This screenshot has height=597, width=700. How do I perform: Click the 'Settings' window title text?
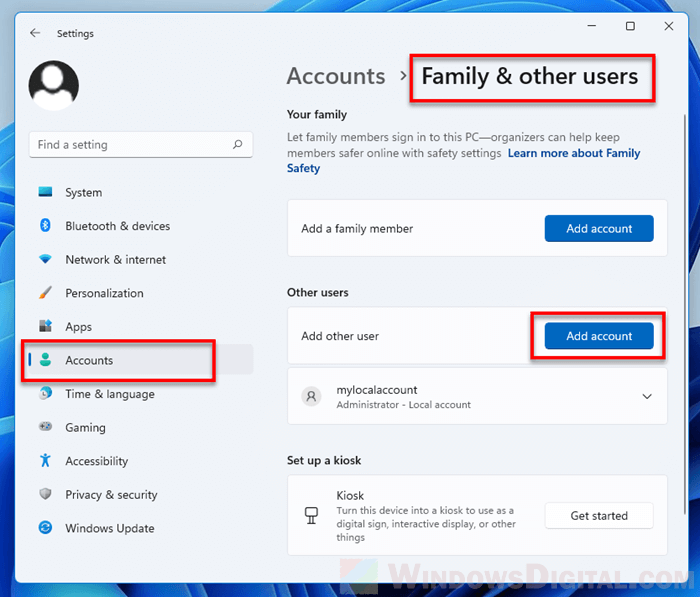tap(75, 33)
